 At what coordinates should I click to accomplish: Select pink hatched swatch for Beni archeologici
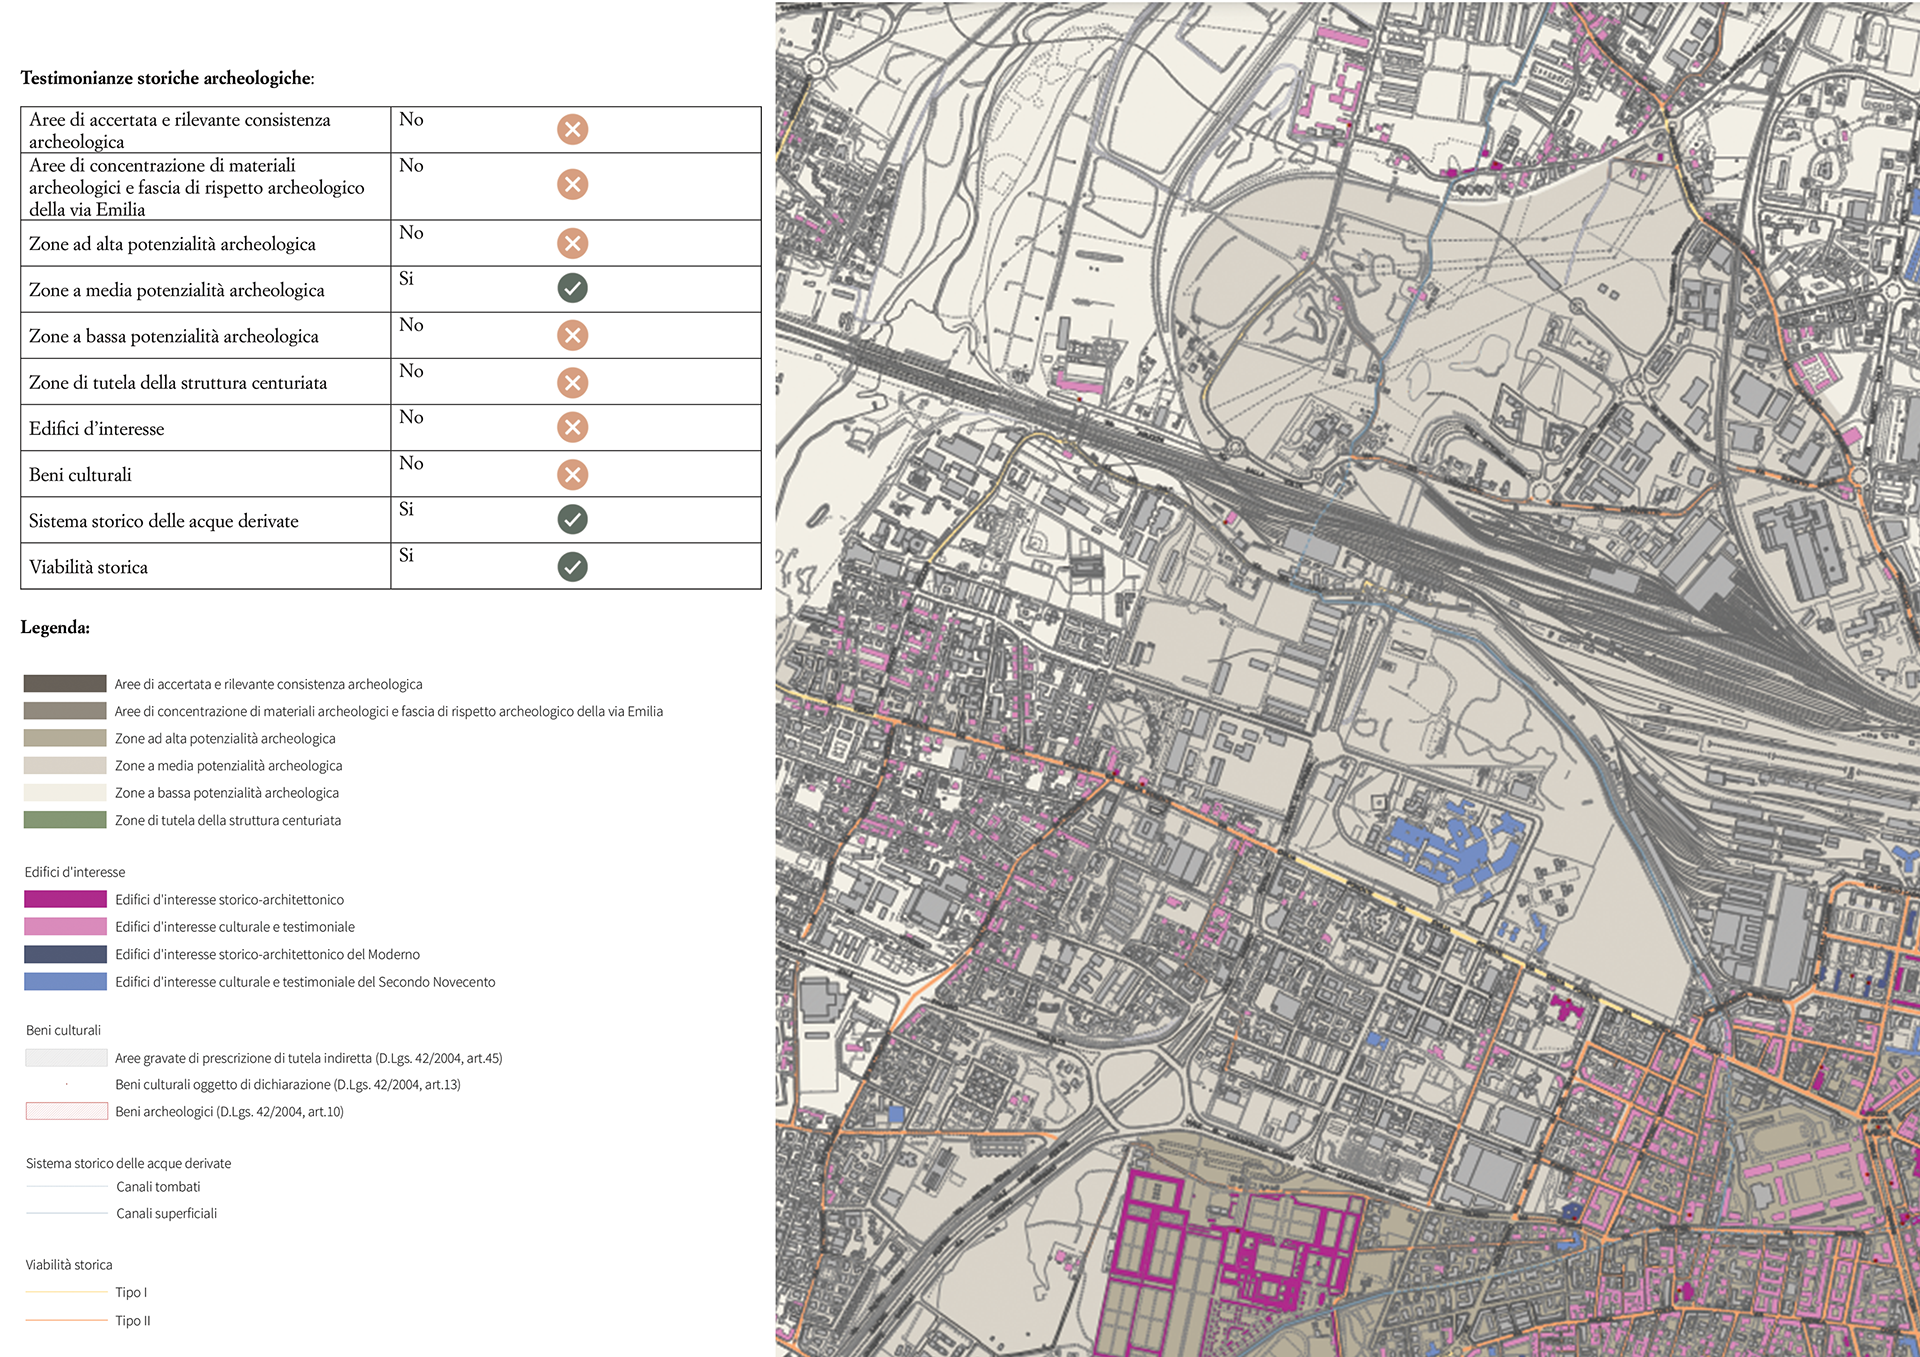tap(66, 1111)
